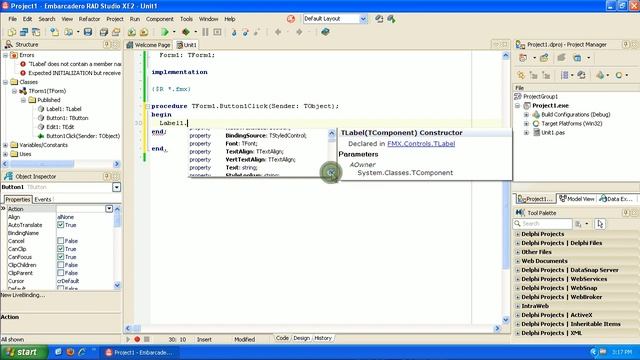
Task: Select Unit1.pas in Project Manager
Action: coord(553,133)
